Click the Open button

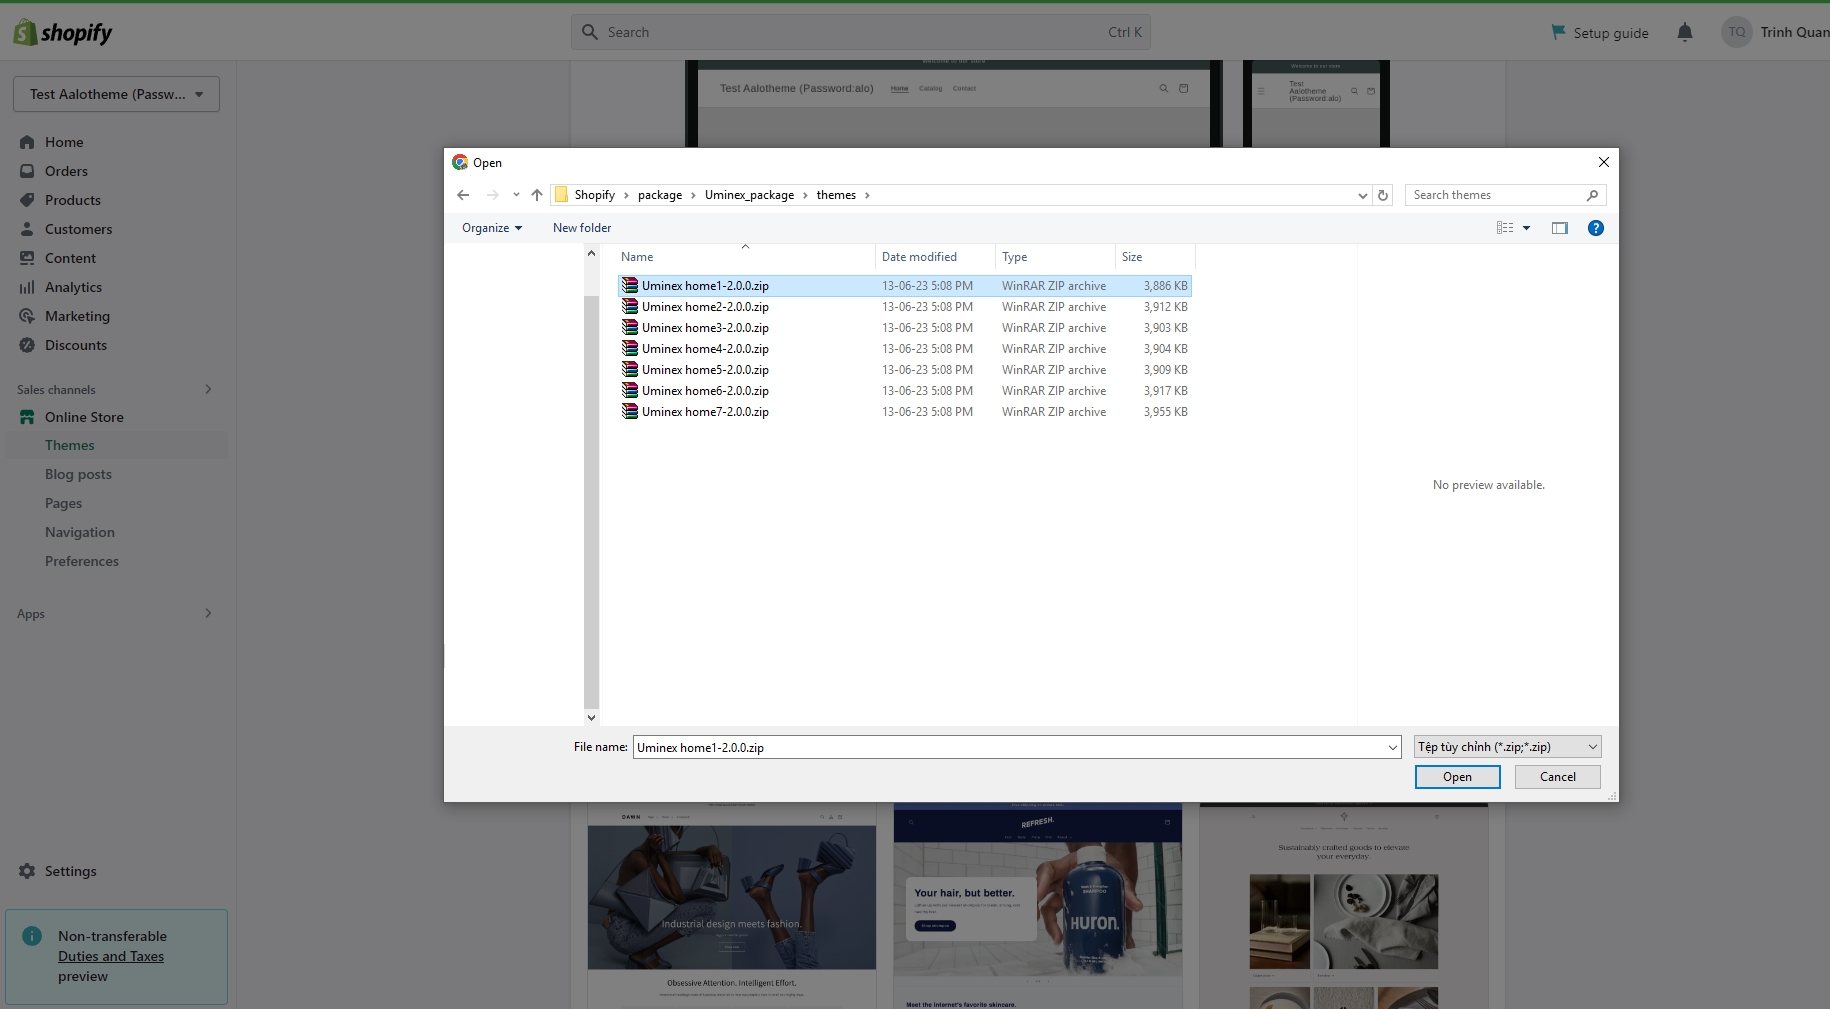[x=1457, y=777]
